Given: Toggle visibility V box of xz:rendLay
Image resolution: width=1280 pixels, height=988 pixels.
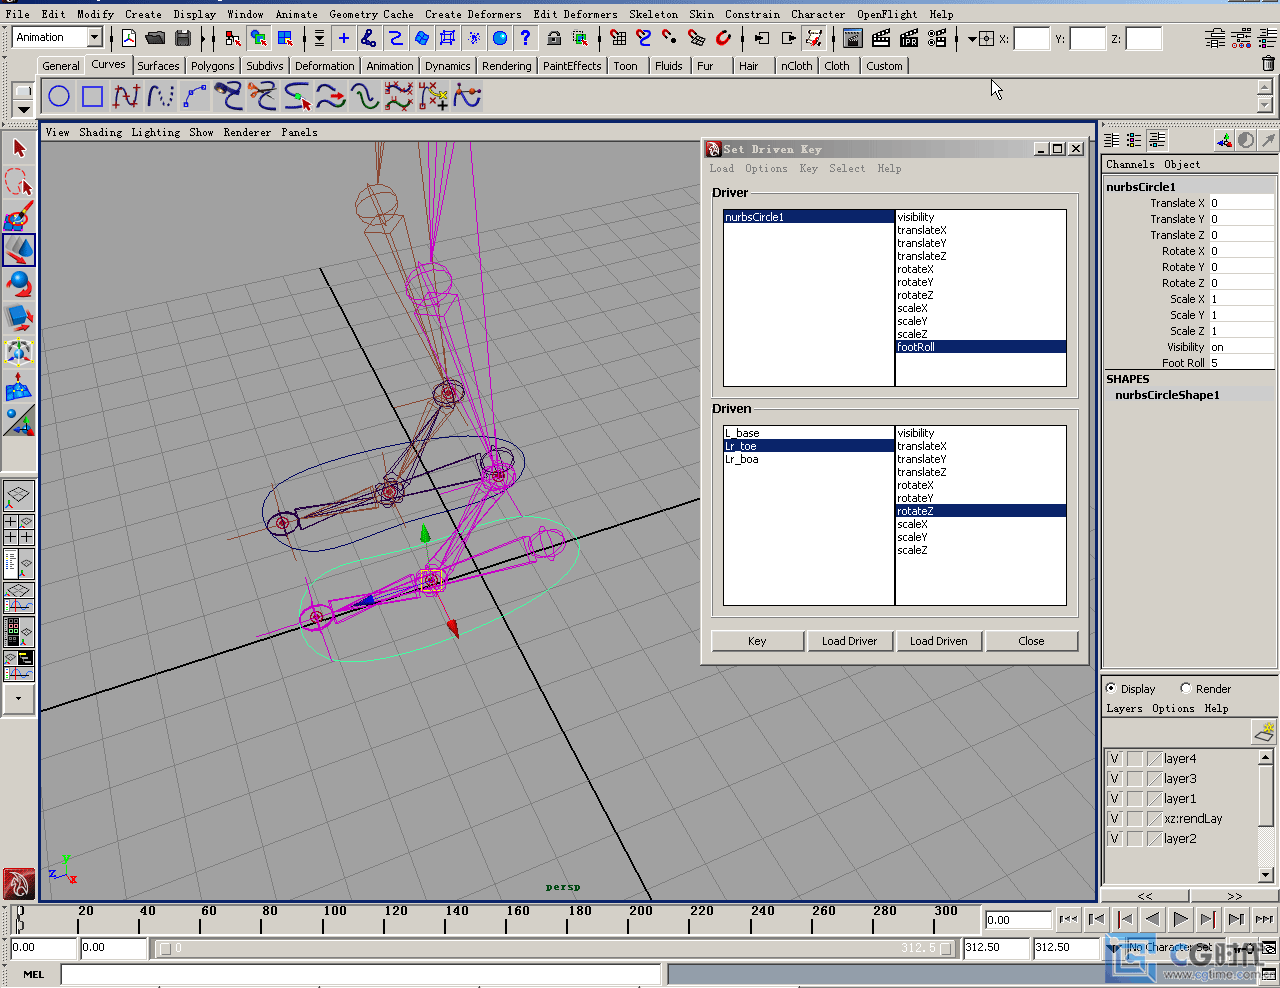Looking at the screenshot, I should (x=1115, y=819).
